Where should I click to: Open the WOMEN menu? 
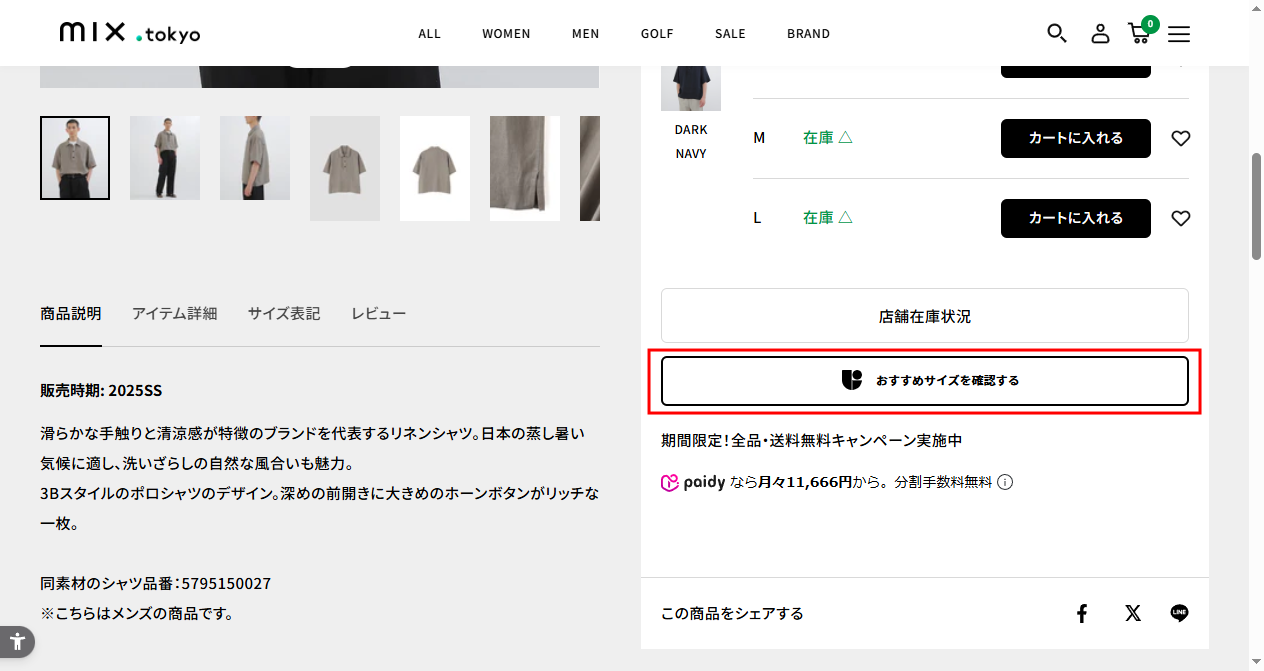506,34
